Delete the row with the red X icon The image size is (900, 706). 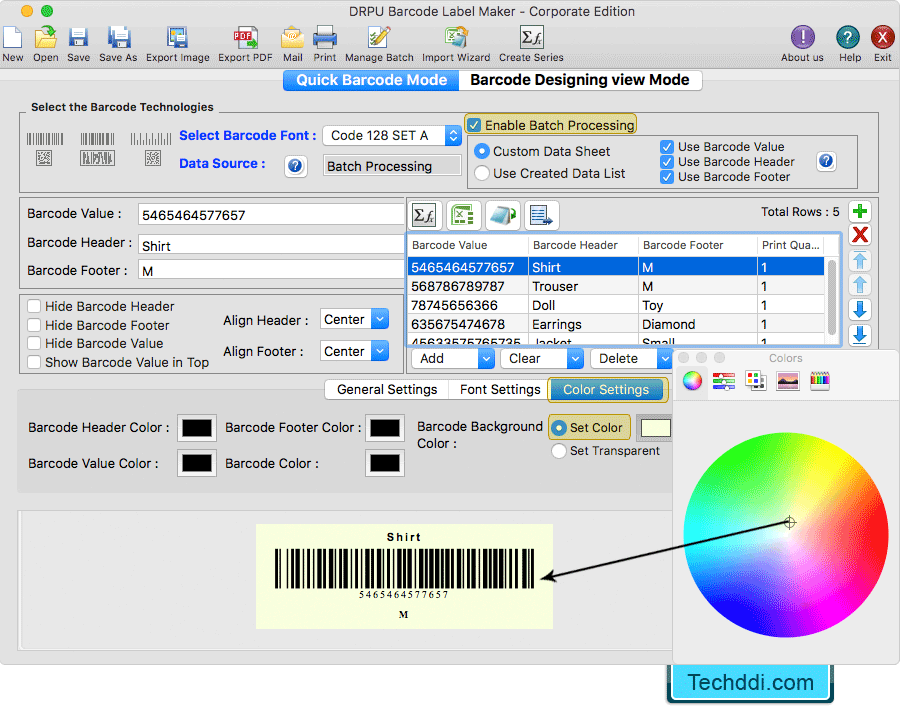point(860,235)
